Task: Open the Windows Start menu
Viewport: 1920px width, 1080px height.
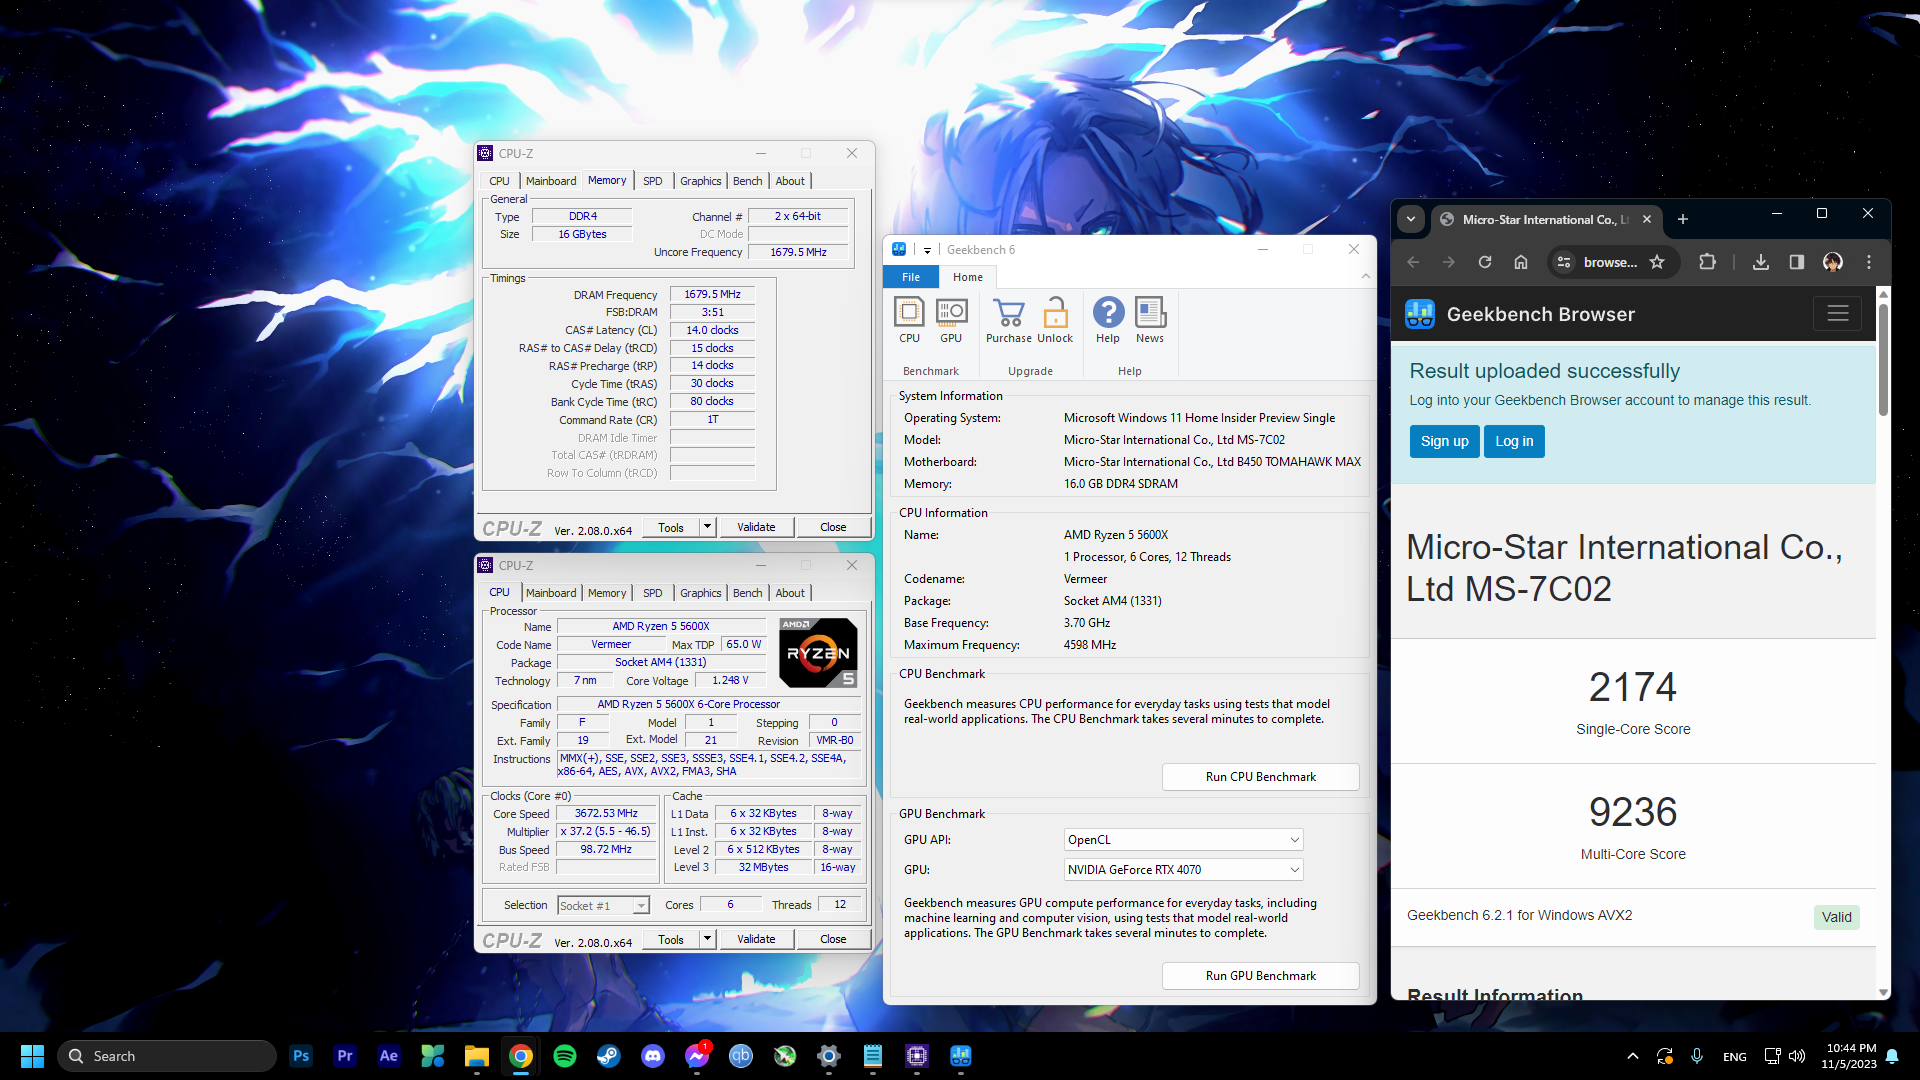Action: (x=32, y=1056)
